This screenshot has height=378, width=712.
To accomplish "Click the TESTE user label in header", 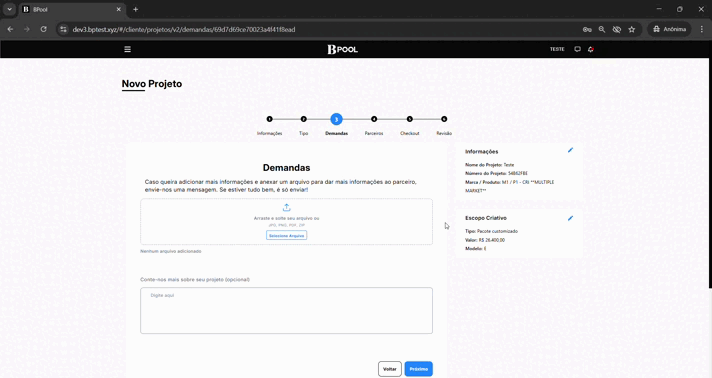I will point(557,49).
